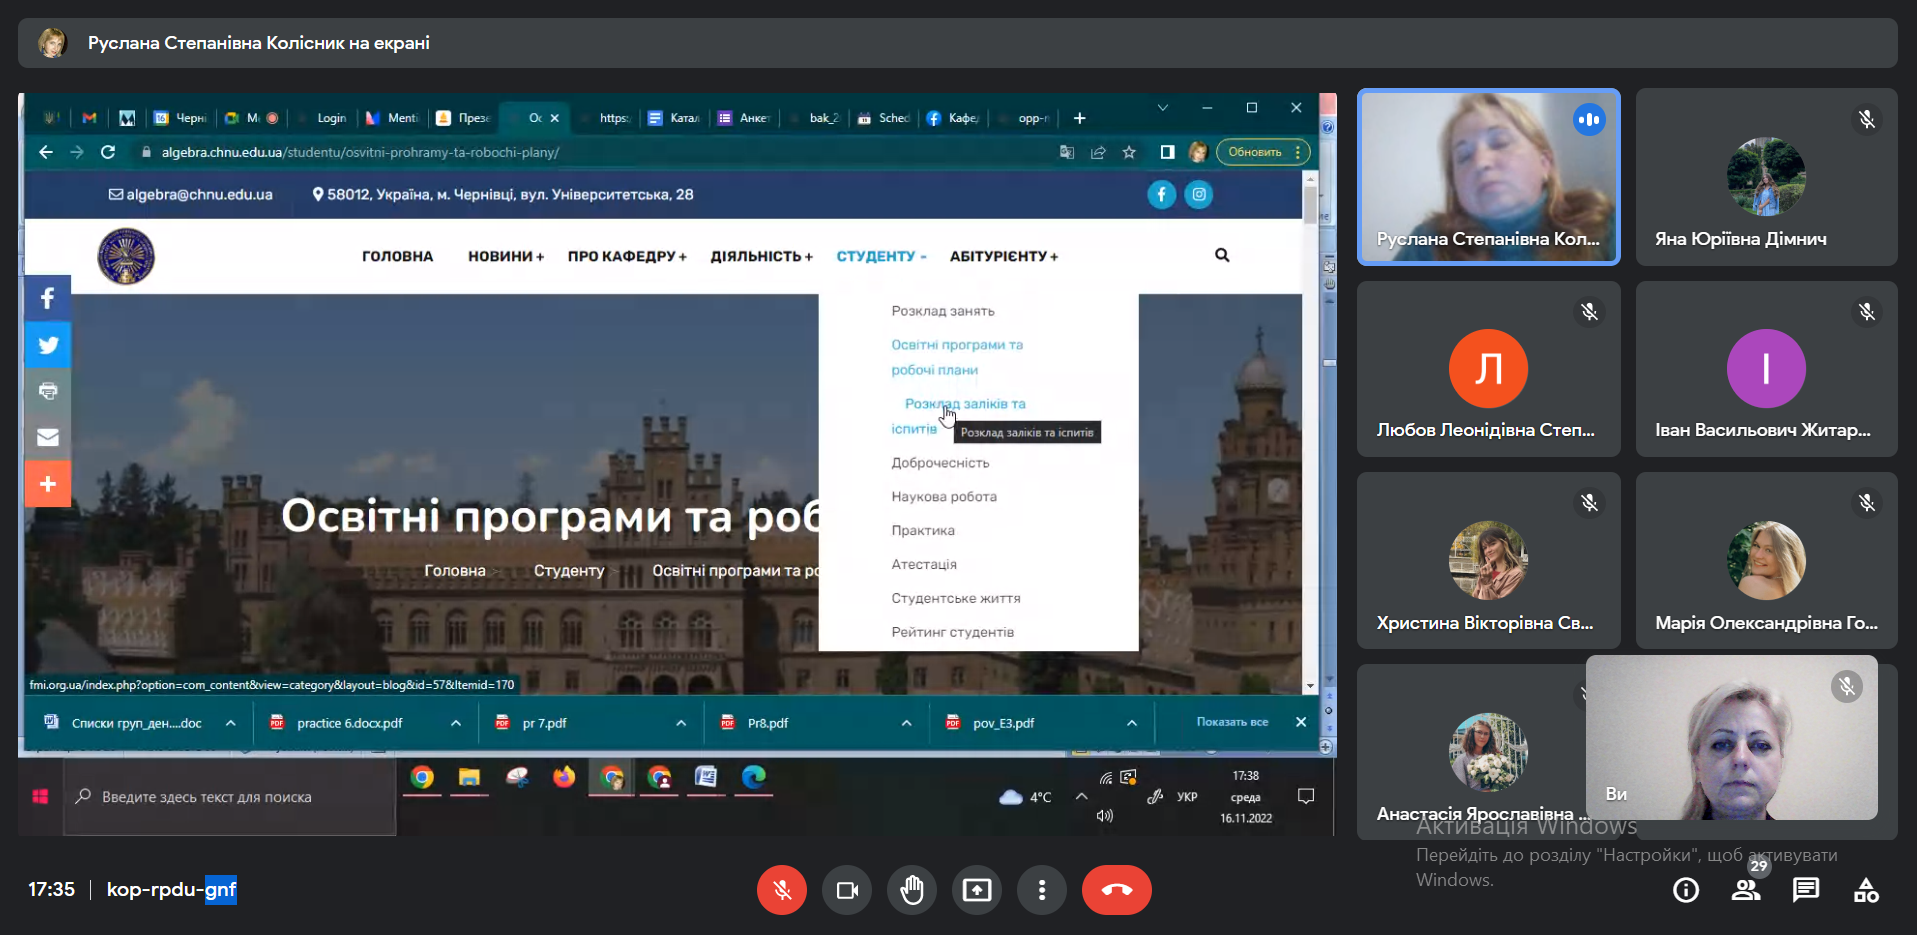Leave the call with red hang-up button
Image resolution: width=1917 pixels, height=935 pixels.
[1117, 890]
